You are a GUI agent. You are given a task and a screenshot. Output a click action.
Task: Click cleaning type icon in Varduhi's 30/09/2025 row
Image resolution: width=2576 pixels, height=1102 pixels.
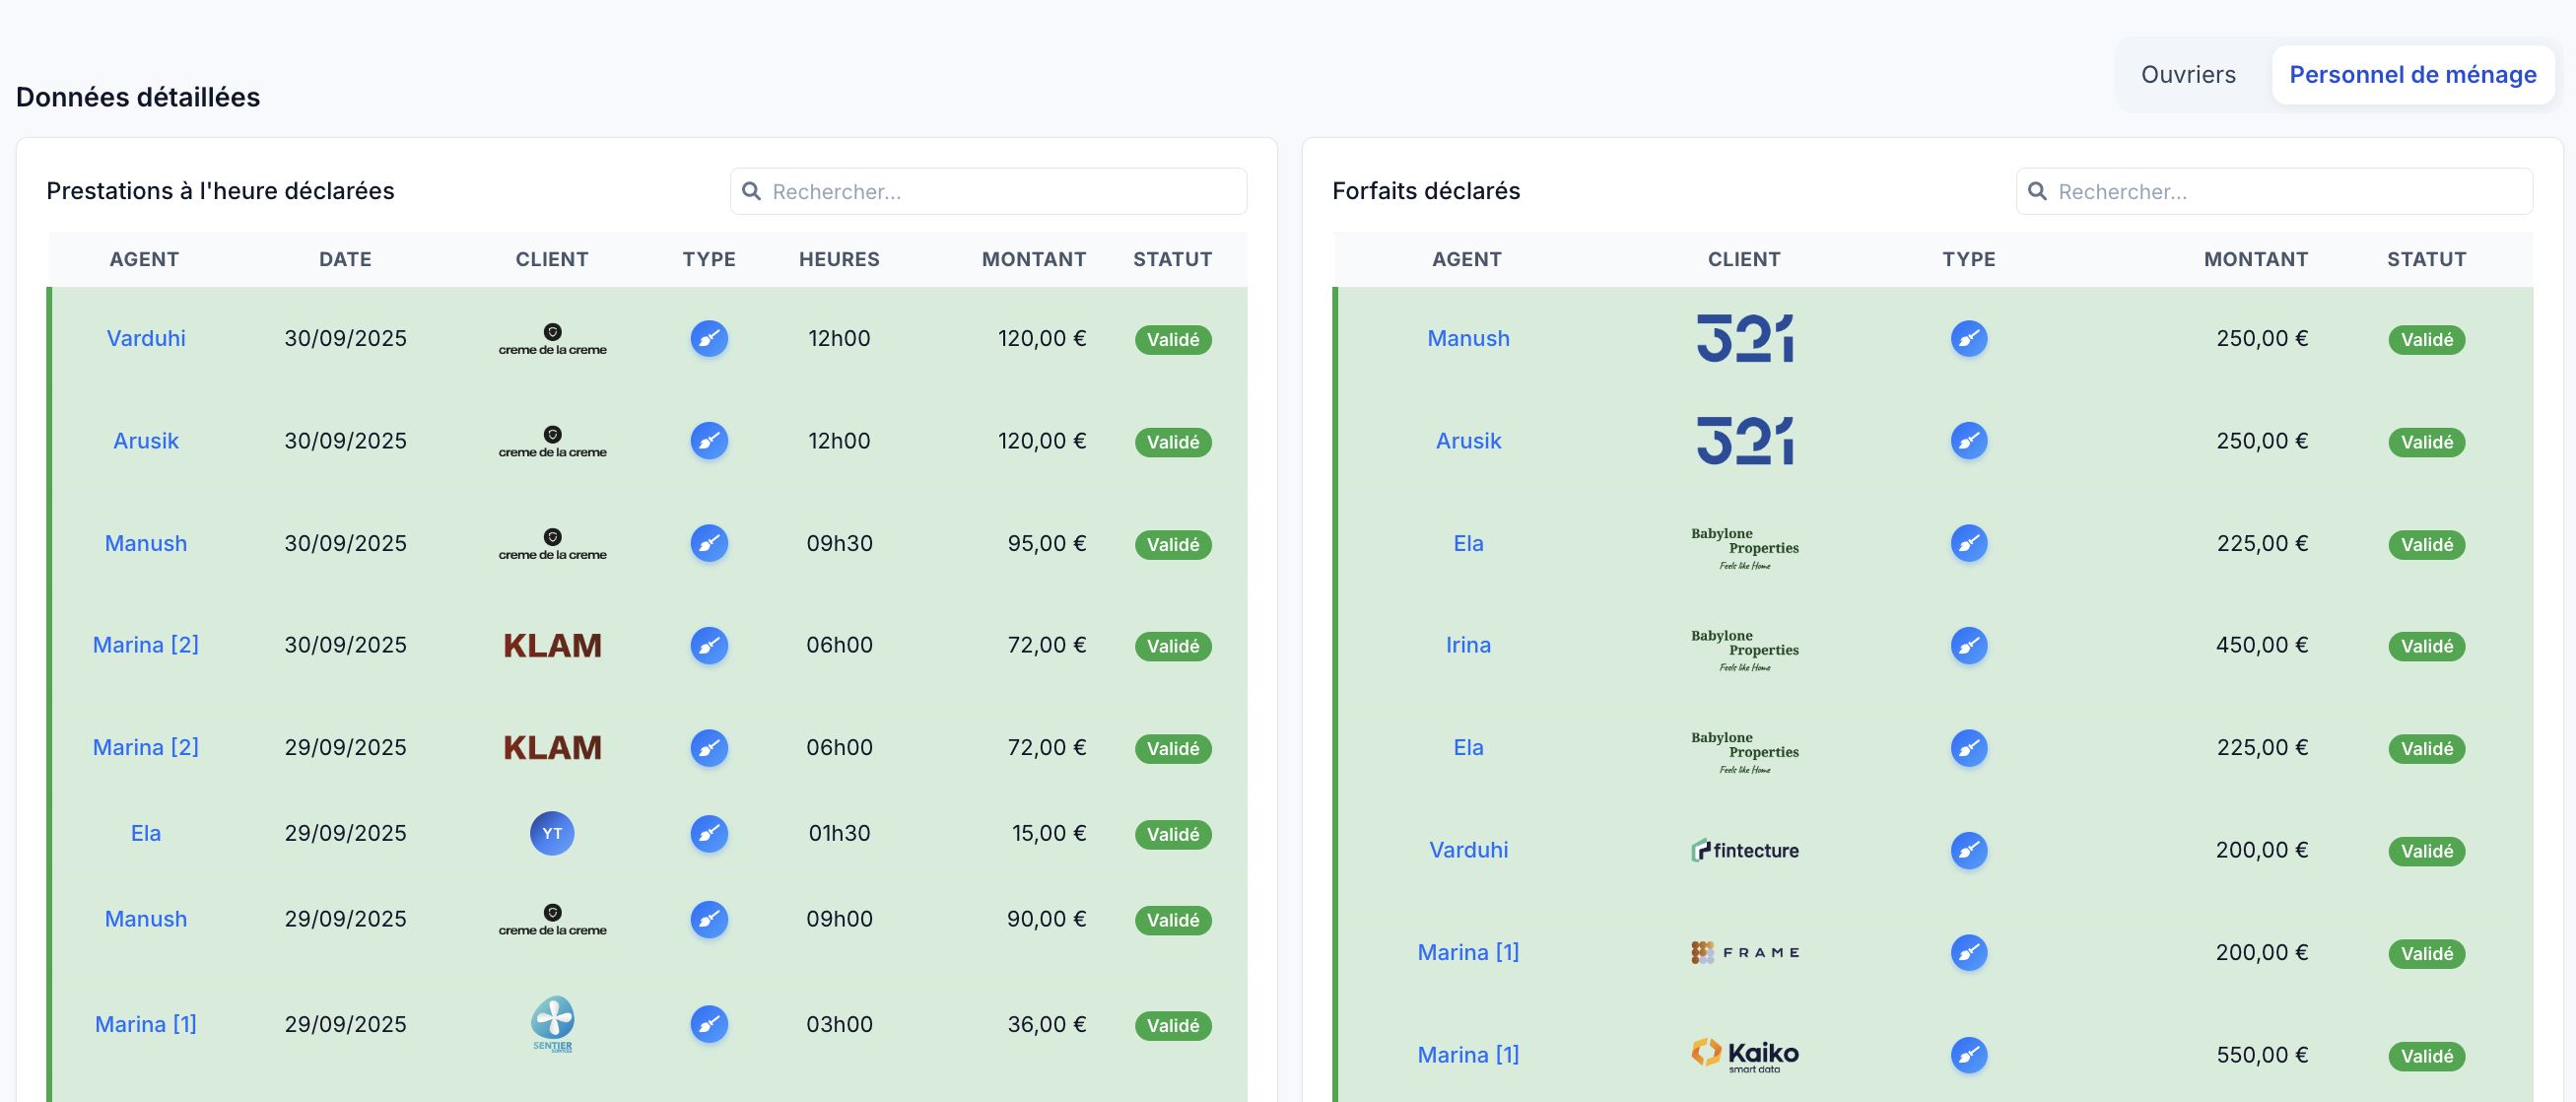pyautogui.click(x=709, y=338)
